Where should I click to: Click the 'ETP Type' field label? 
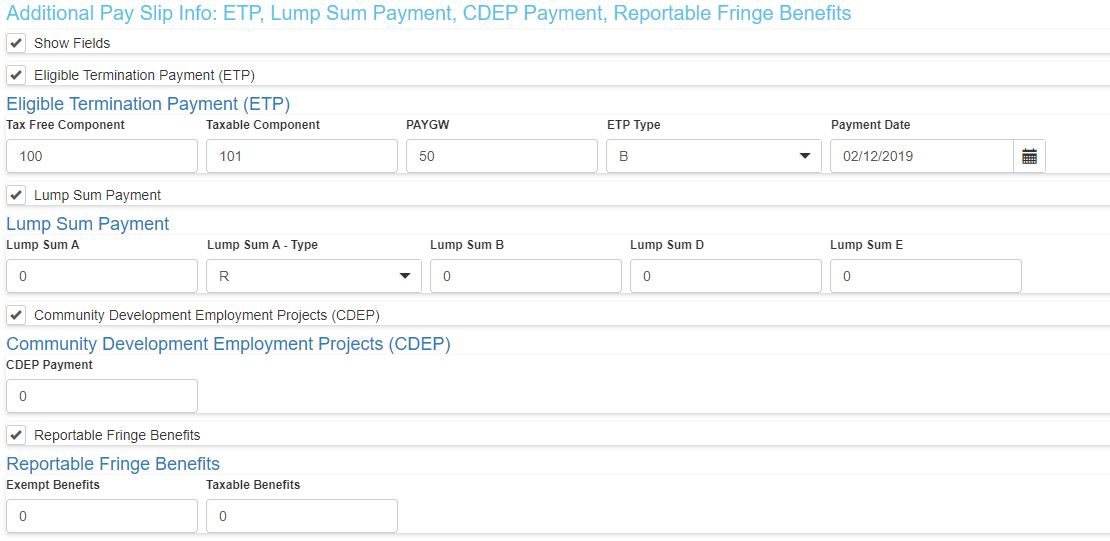tap(634, 125)
